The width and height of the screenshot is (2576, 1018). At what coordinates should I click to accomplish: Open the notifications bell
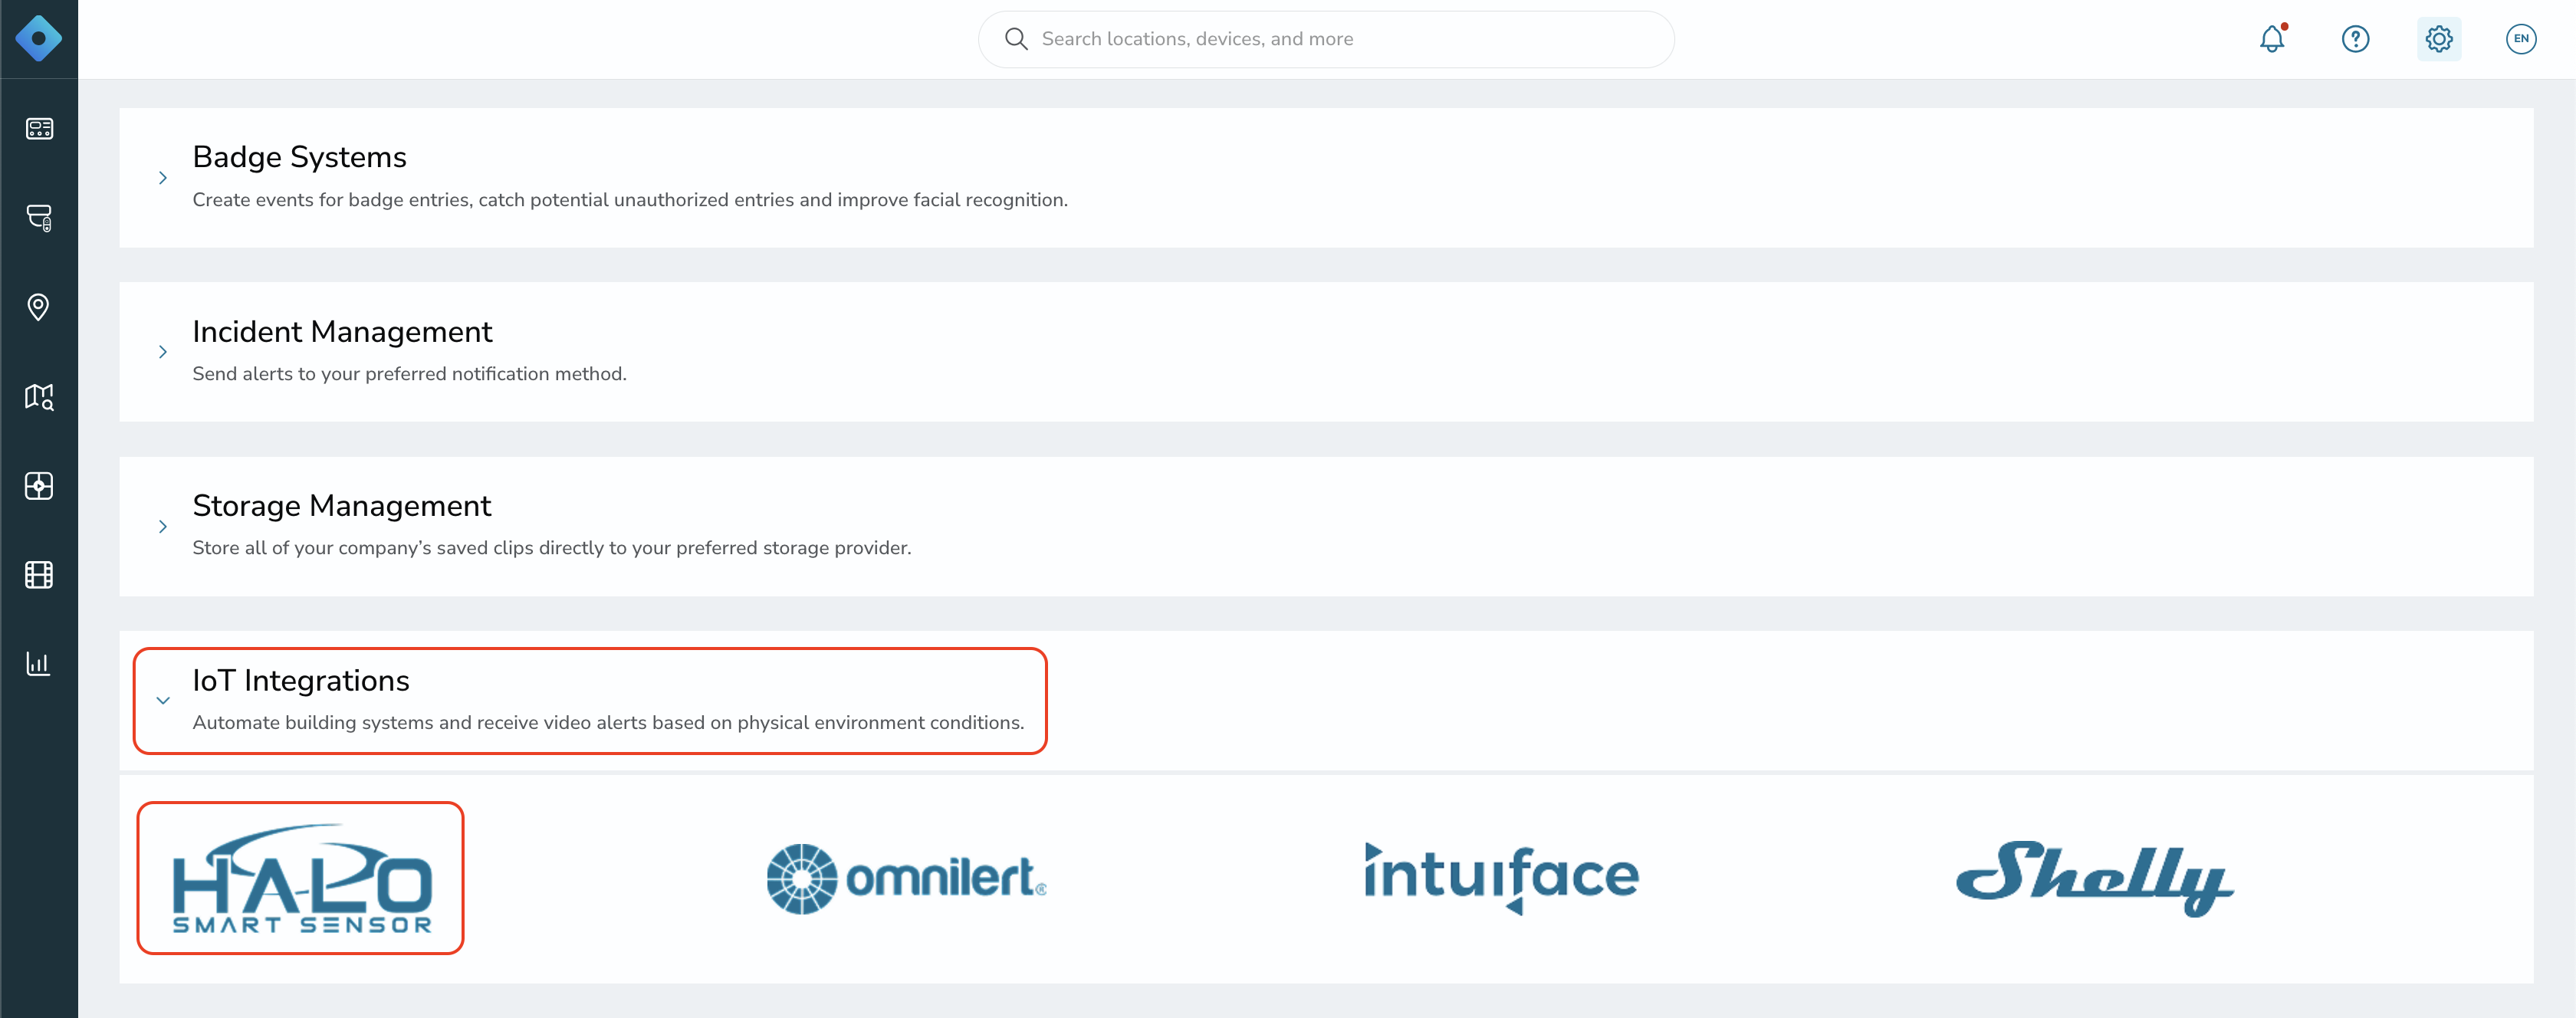(2272, 39)
